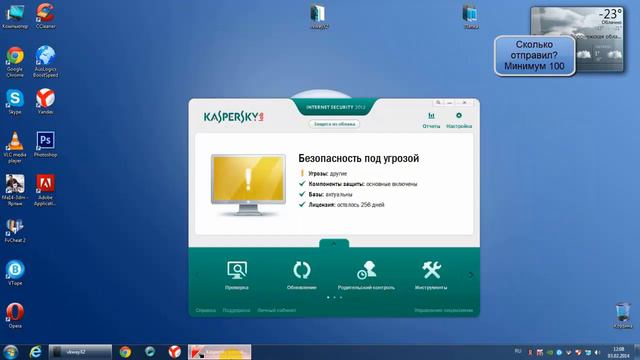Click the Безопасность под угрозой heading

pos(358,158)
